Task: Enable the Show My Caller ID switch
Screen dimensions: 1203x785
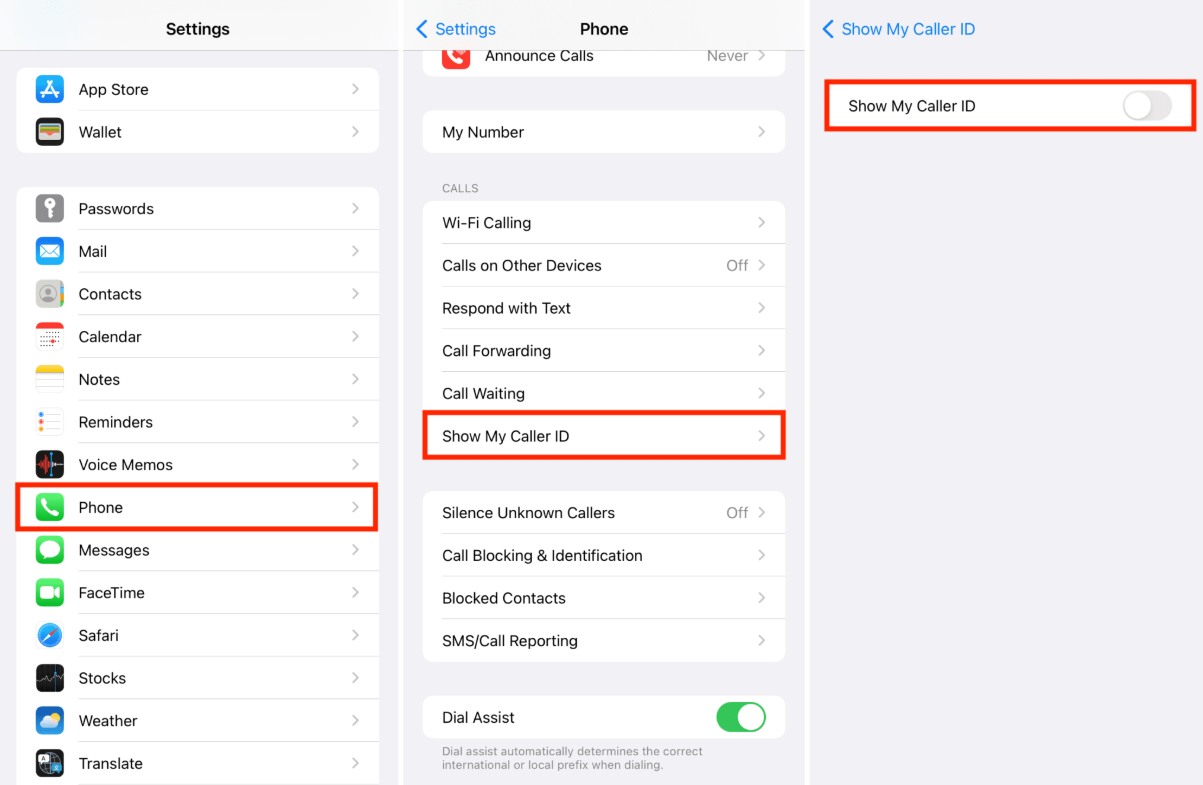Action: point(1146,106)
